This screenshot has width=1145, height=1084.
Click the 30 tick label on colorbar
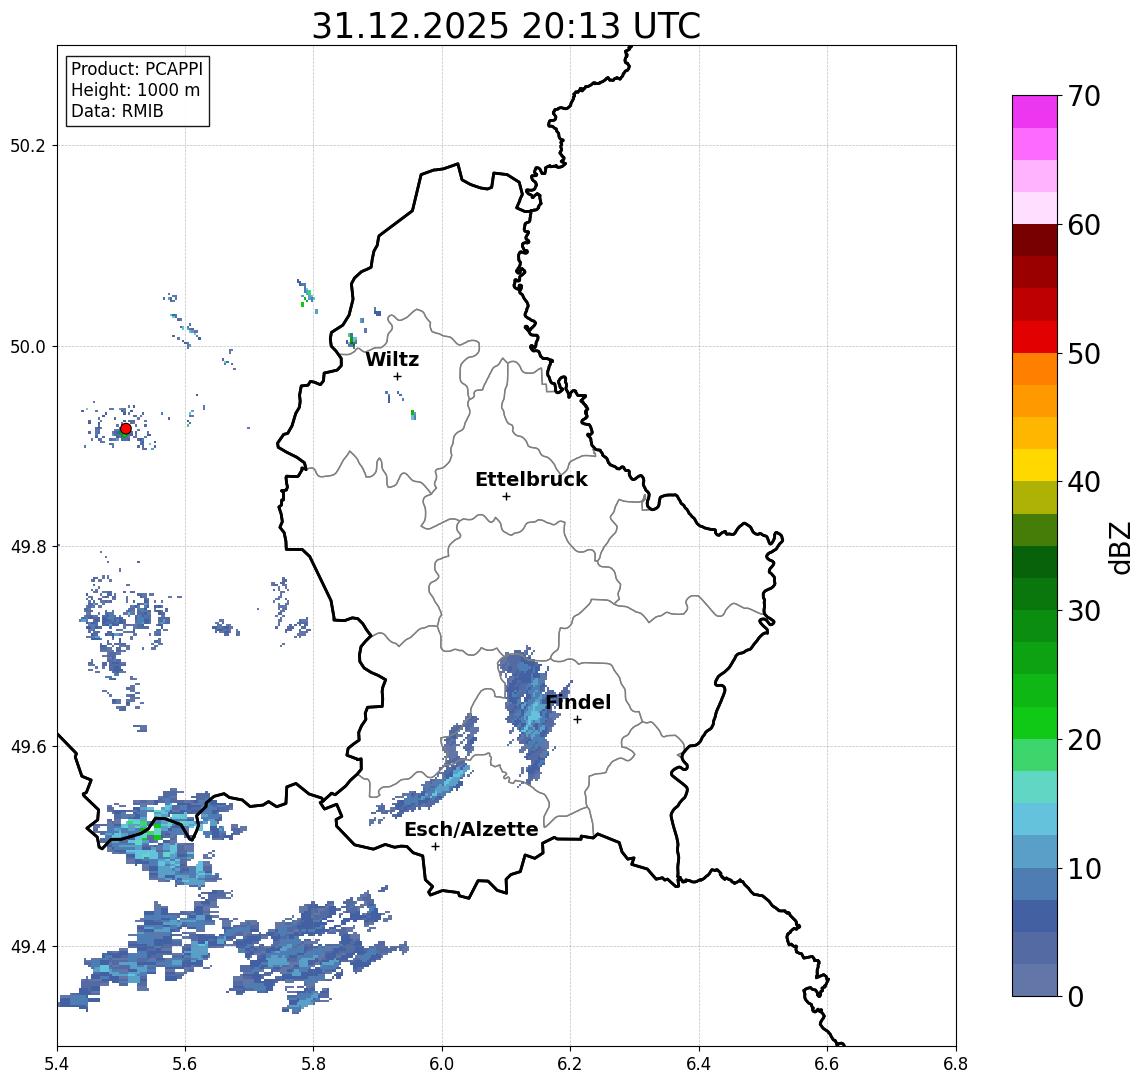[x=1084, y=611]
